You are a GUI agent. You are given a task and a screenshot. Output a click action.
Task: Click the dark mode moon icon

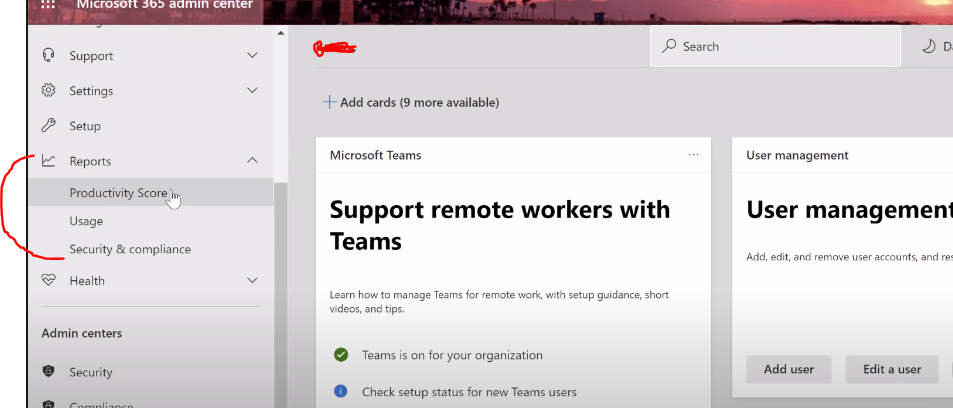click(x=928, y=46)
